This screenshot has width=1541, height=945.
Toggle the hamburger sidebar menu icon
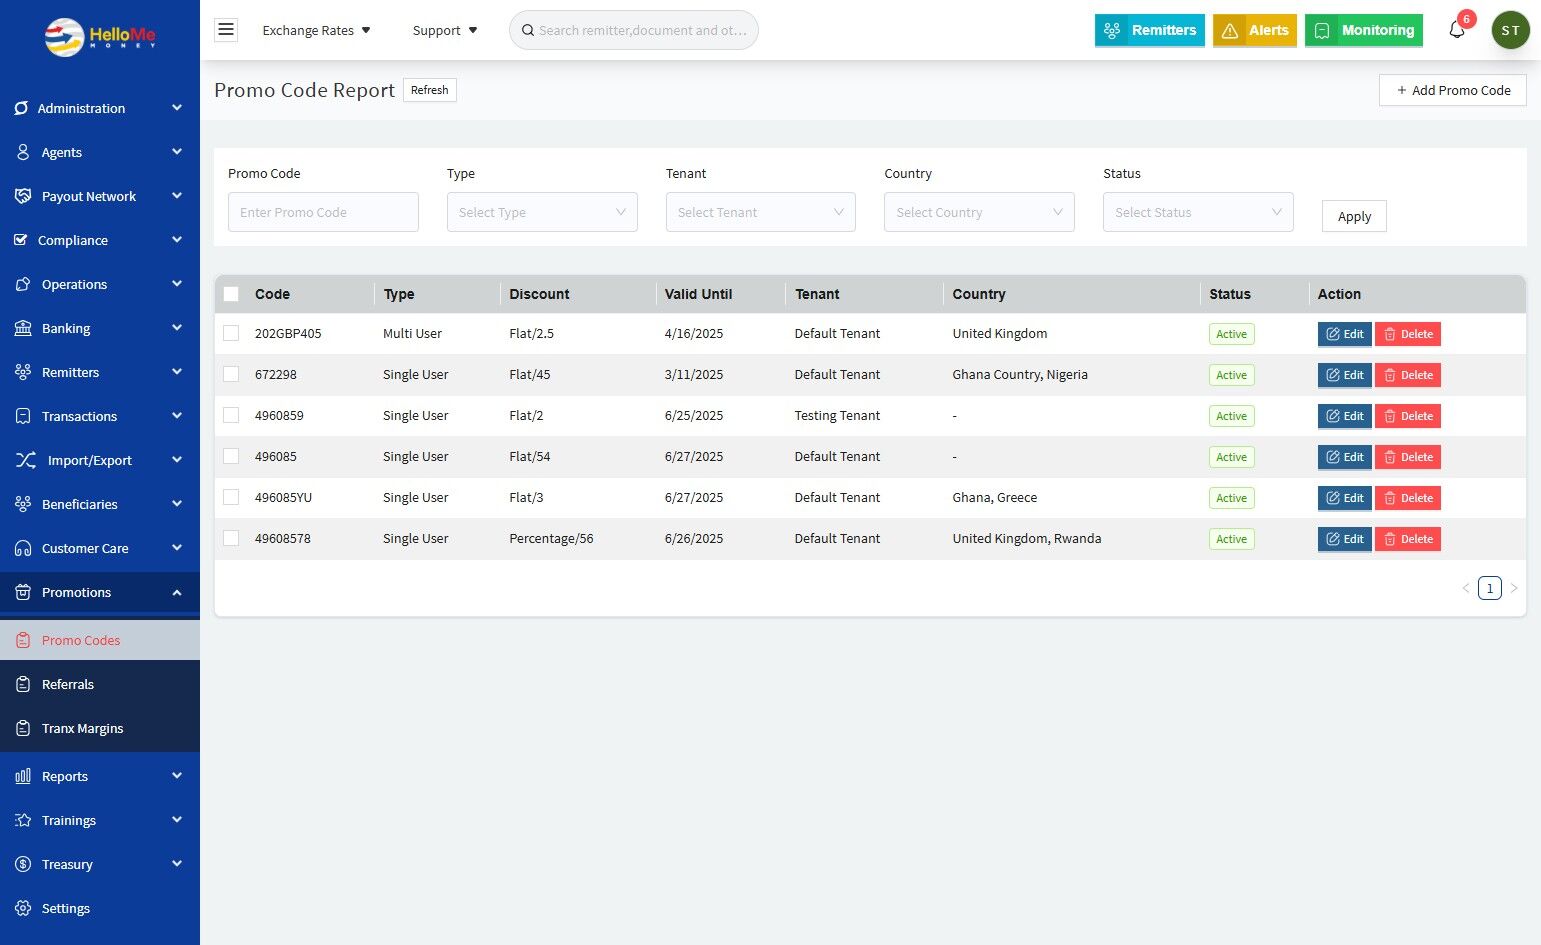click(226, 30)
